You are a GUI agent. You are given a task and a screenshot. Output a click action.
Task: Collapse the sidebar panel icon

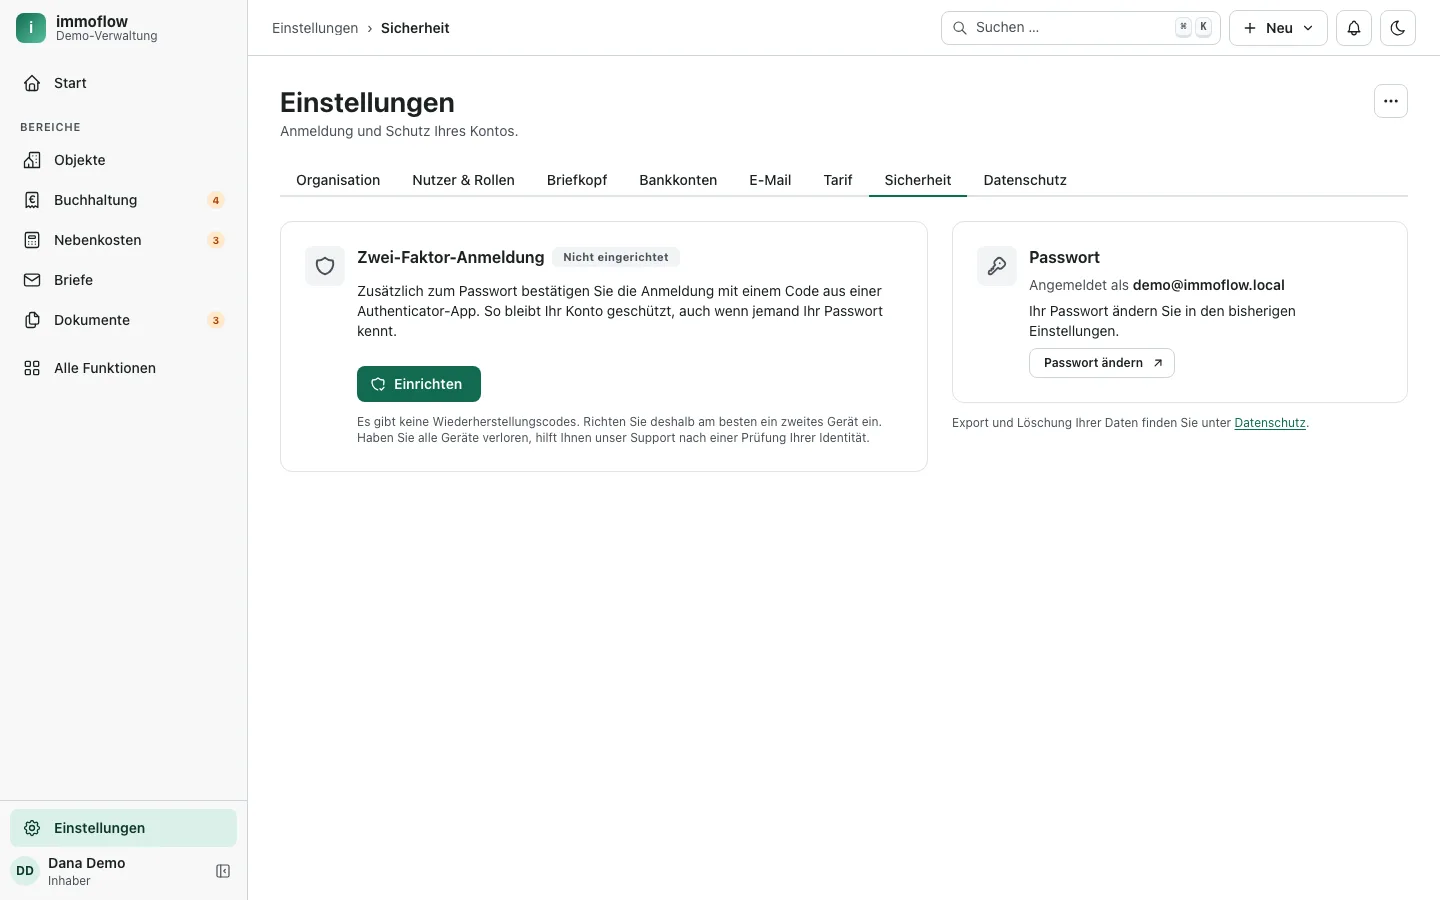(223, 871)
